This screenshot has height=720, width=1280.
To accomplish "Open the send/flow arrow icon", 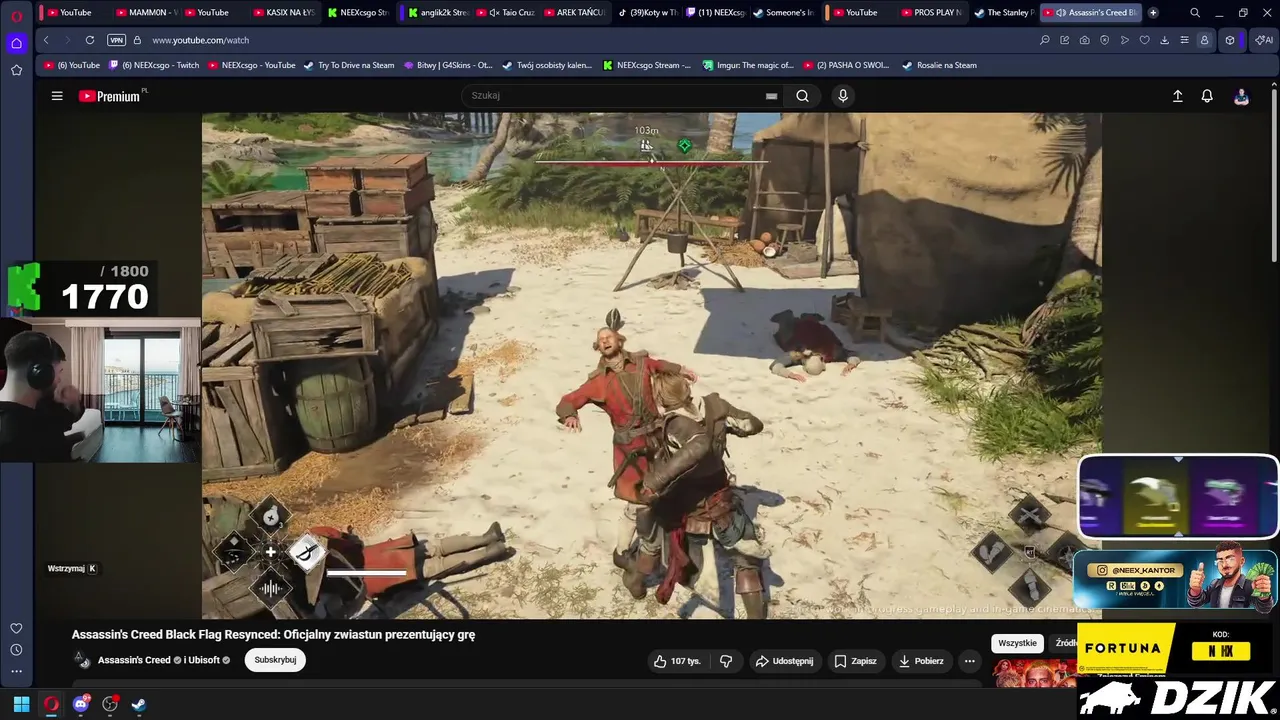I will [1125, 40].
